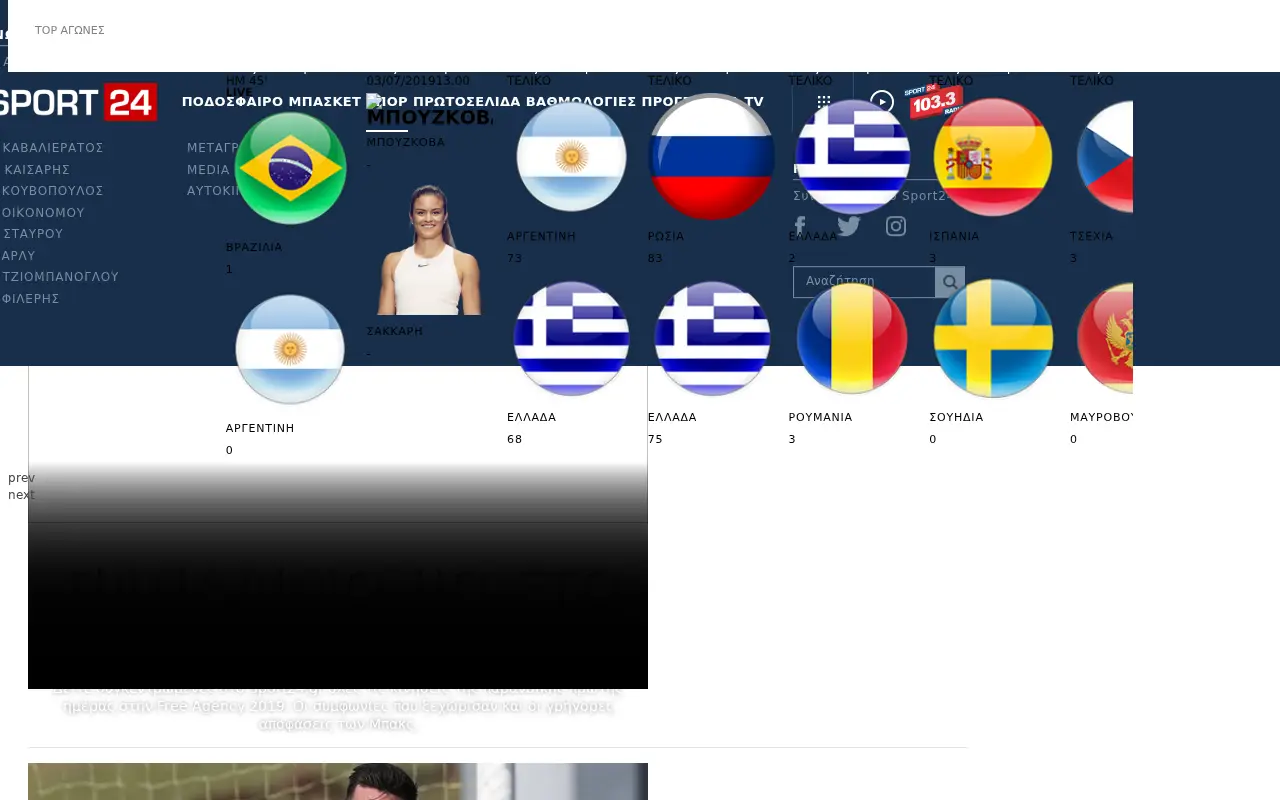This screenshot has height=800, width=1280.
Task: Click the ΟΙΚΟΝΟΜΟΥ columnist link
Action: pos(43,212)
